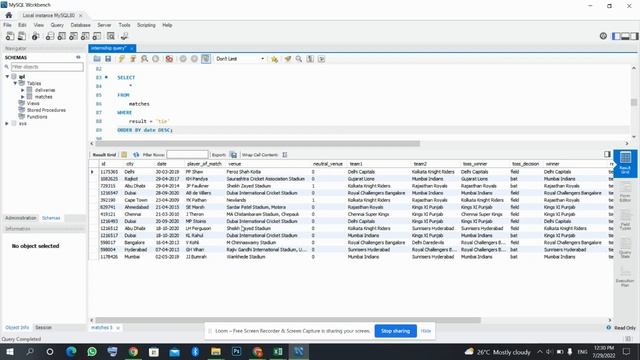The image size is (640, 360).
Task: Collapse the Tables node in the schema tree
Action: 15,83
